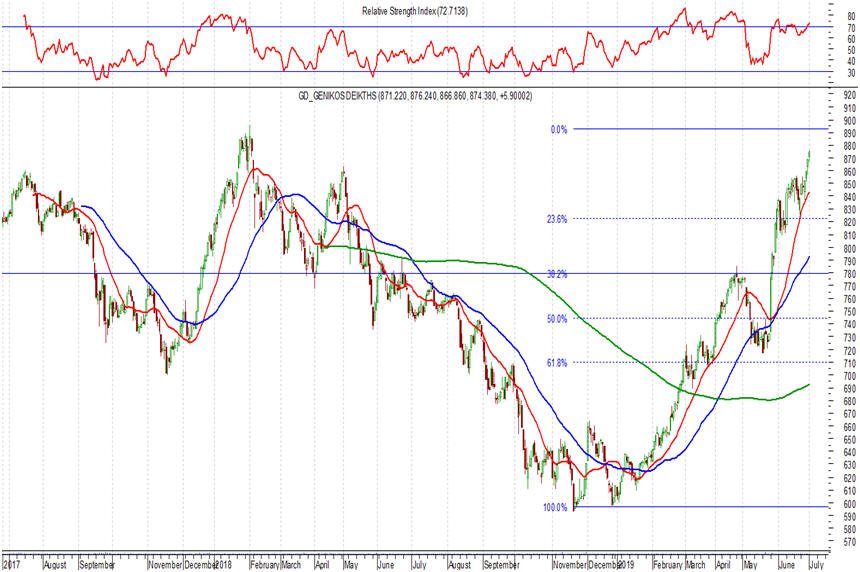
Task: Click the February label following 2019
Action: [668, 564]
